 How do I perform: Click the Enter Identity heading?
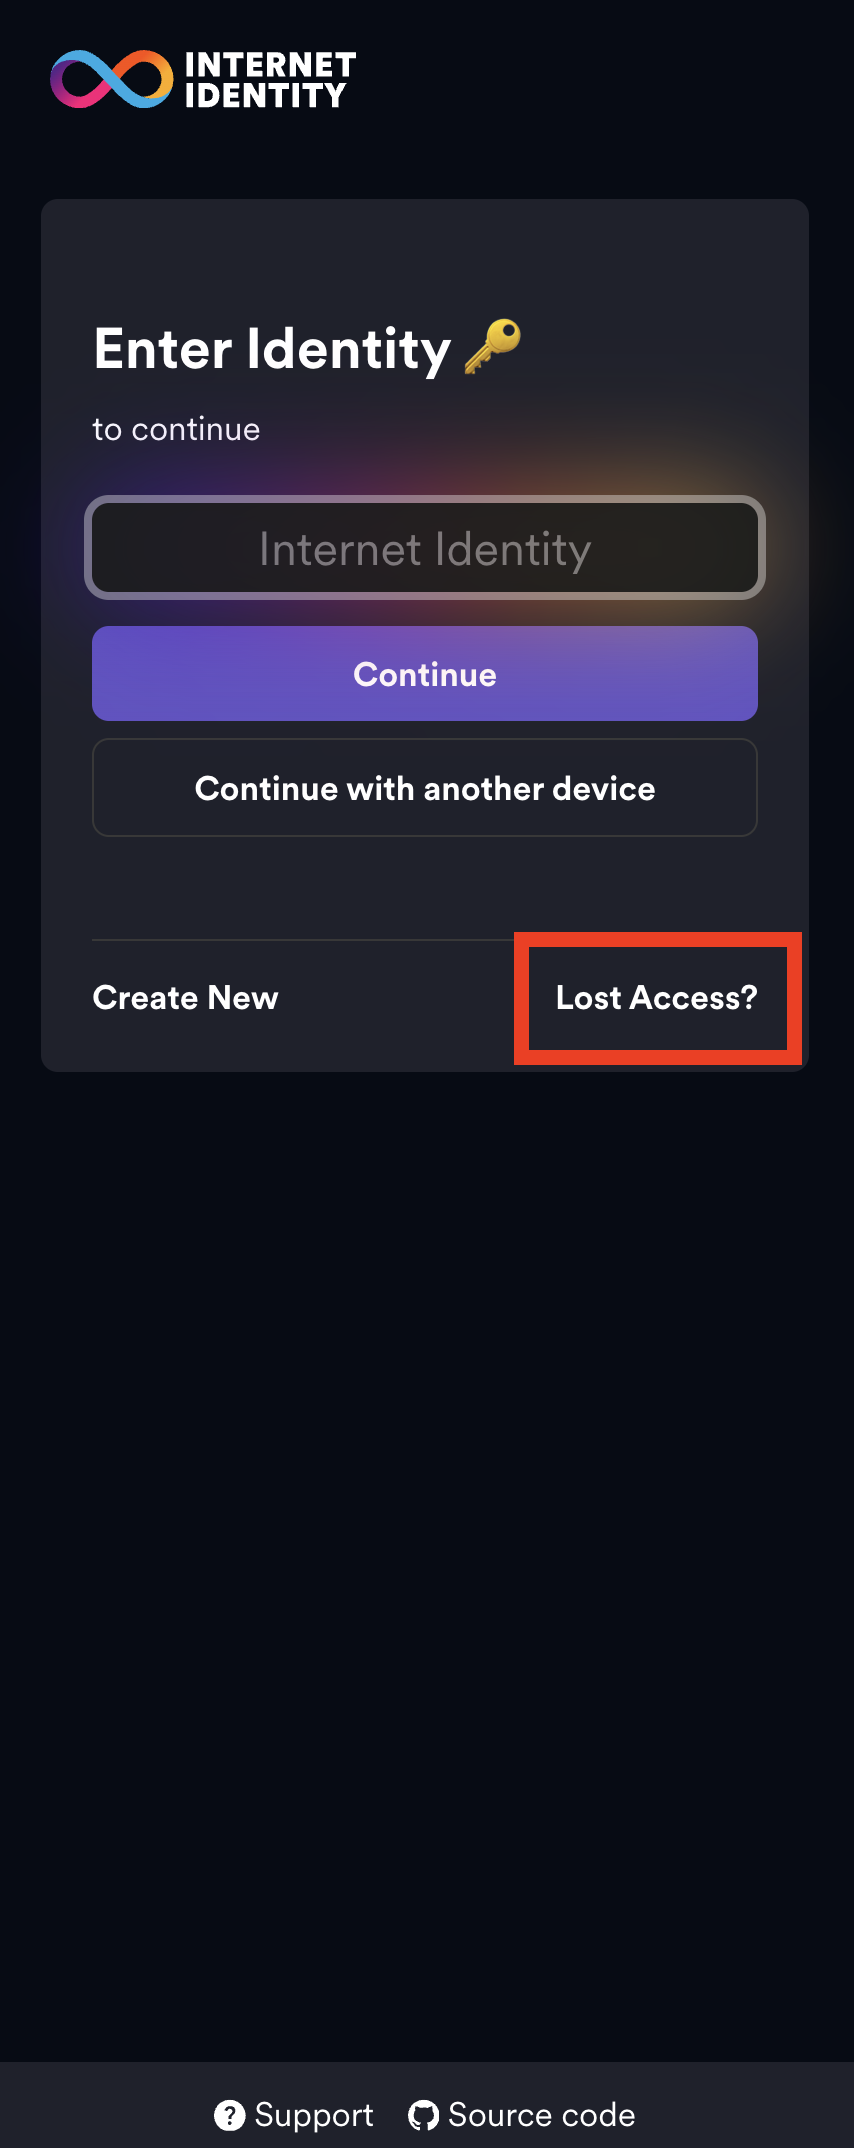(x=272, y=349)
